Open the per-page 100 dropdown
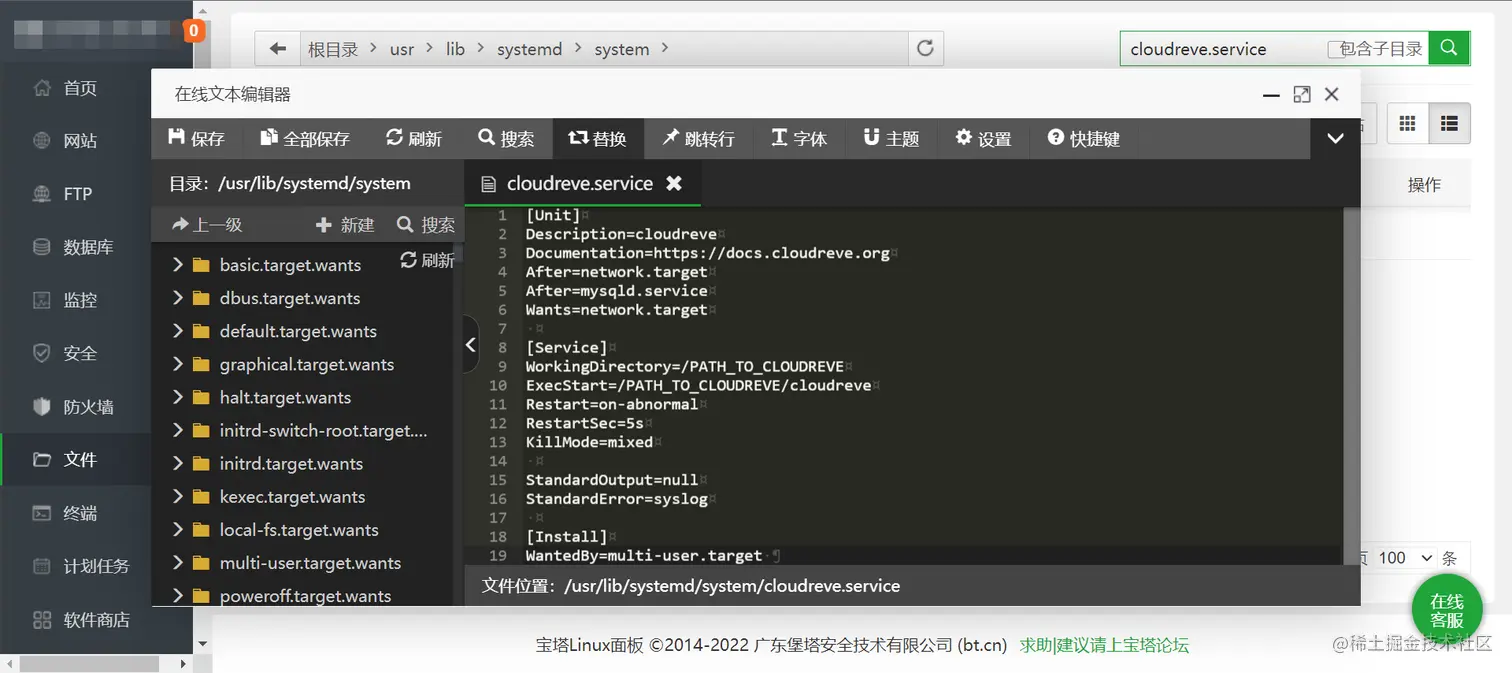Image resolution: width=1512 pixels, height=673 pixels. (x=1405, y=558)
